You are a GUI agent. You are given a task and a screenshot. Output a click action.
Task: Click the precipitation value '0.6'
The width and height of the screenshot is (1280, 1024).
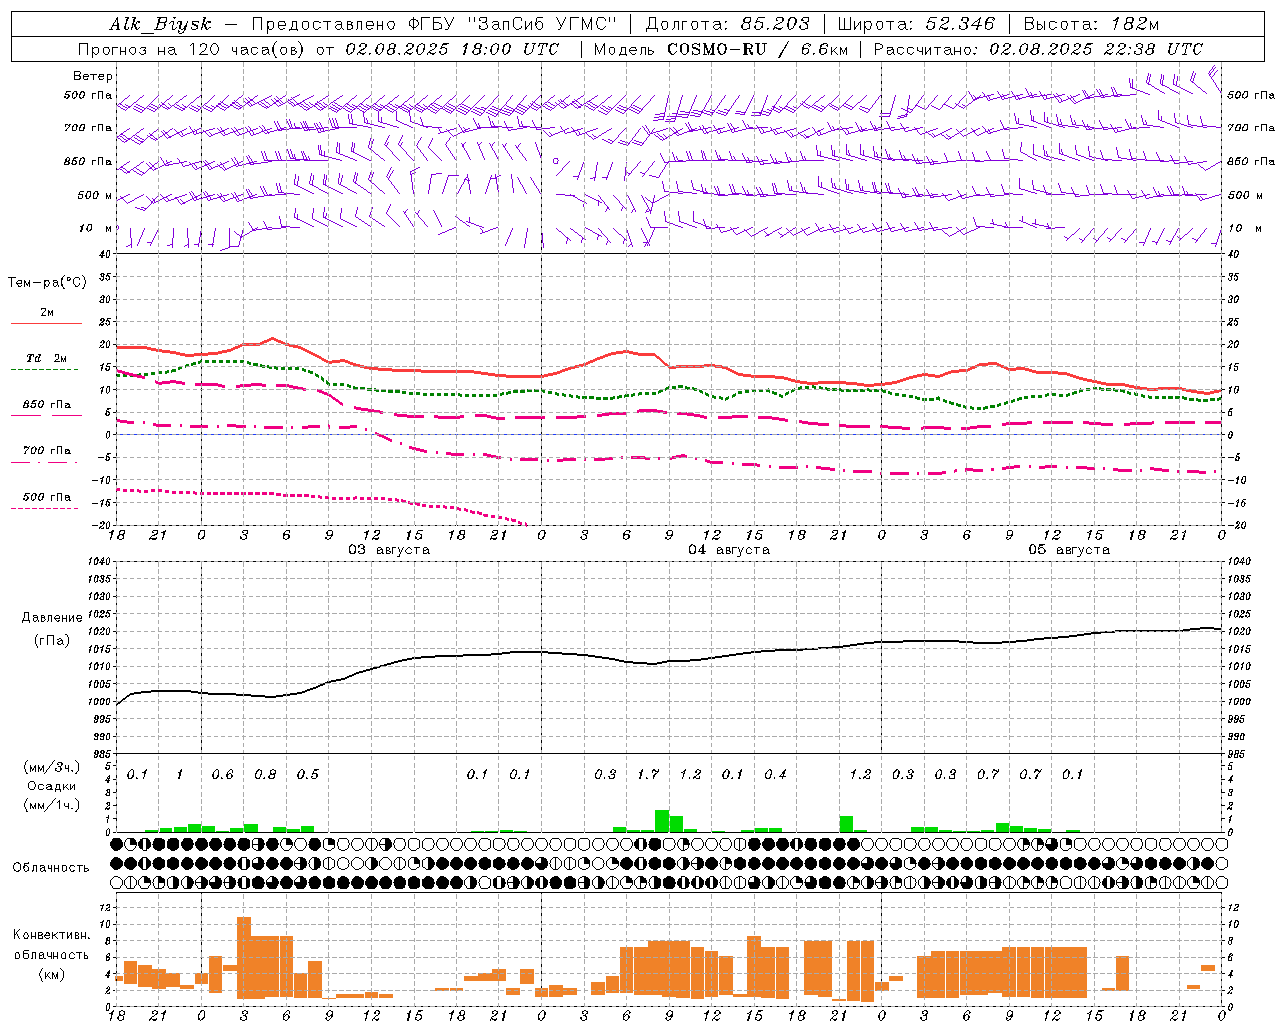[222, 775]
